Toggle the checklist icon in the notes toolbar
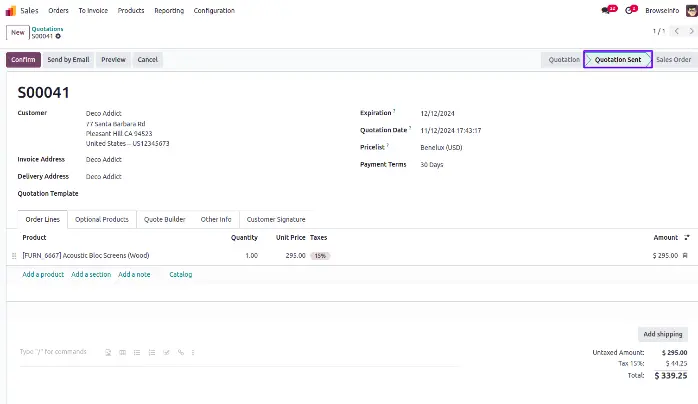The width and height of the screenshot is (698, 404). [x=165, y=352]
